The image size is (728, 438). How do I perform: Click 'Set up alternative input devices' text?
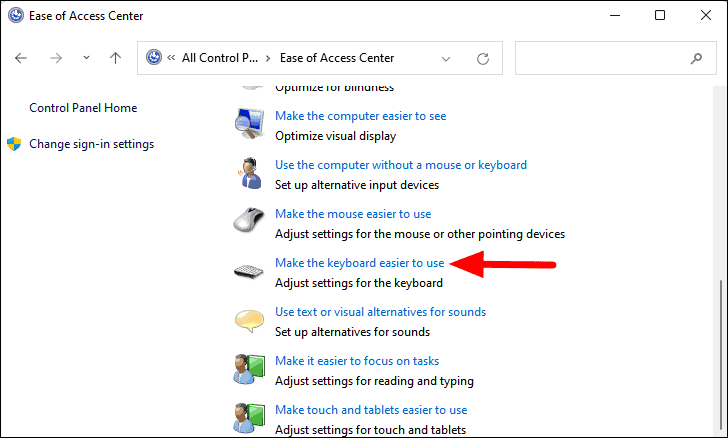(x=357, y=185)
